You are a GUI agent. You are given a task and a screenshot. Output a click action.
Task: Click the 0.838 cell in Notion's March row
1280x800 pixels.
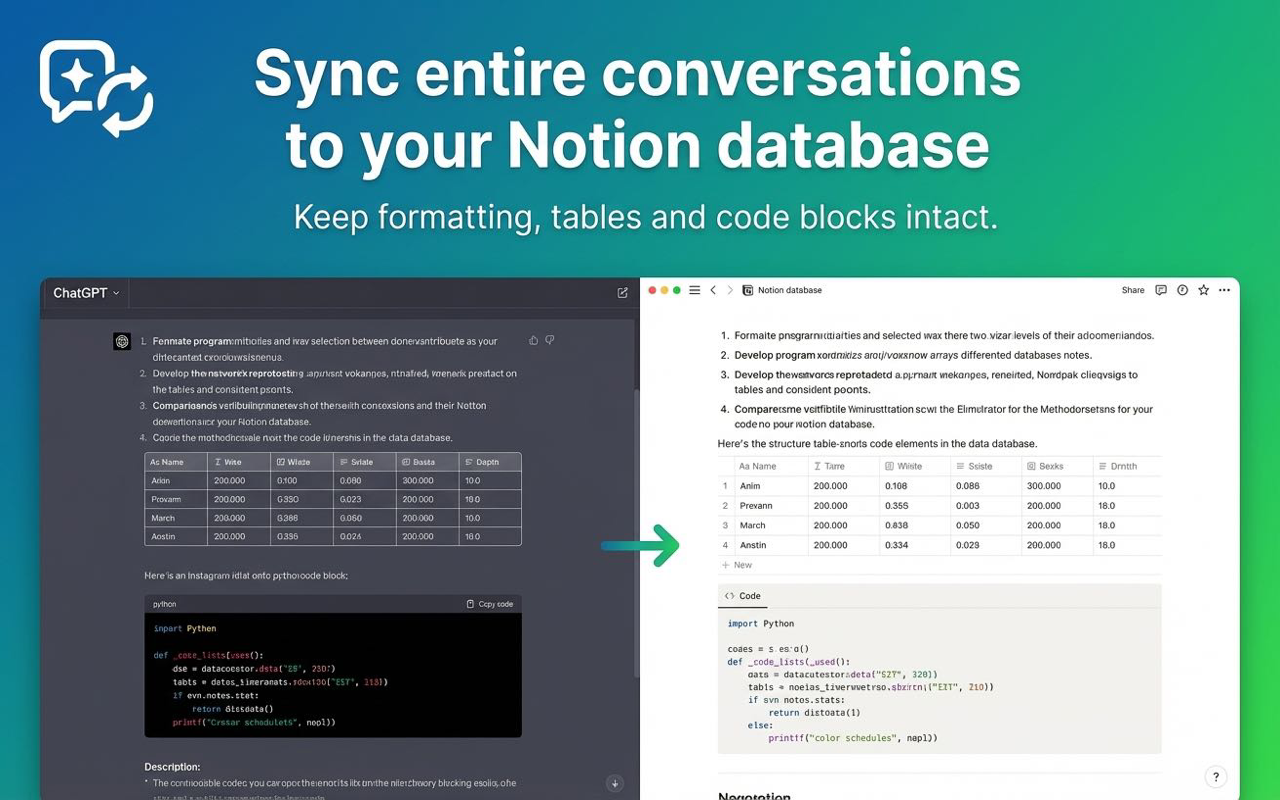point(914,525)
